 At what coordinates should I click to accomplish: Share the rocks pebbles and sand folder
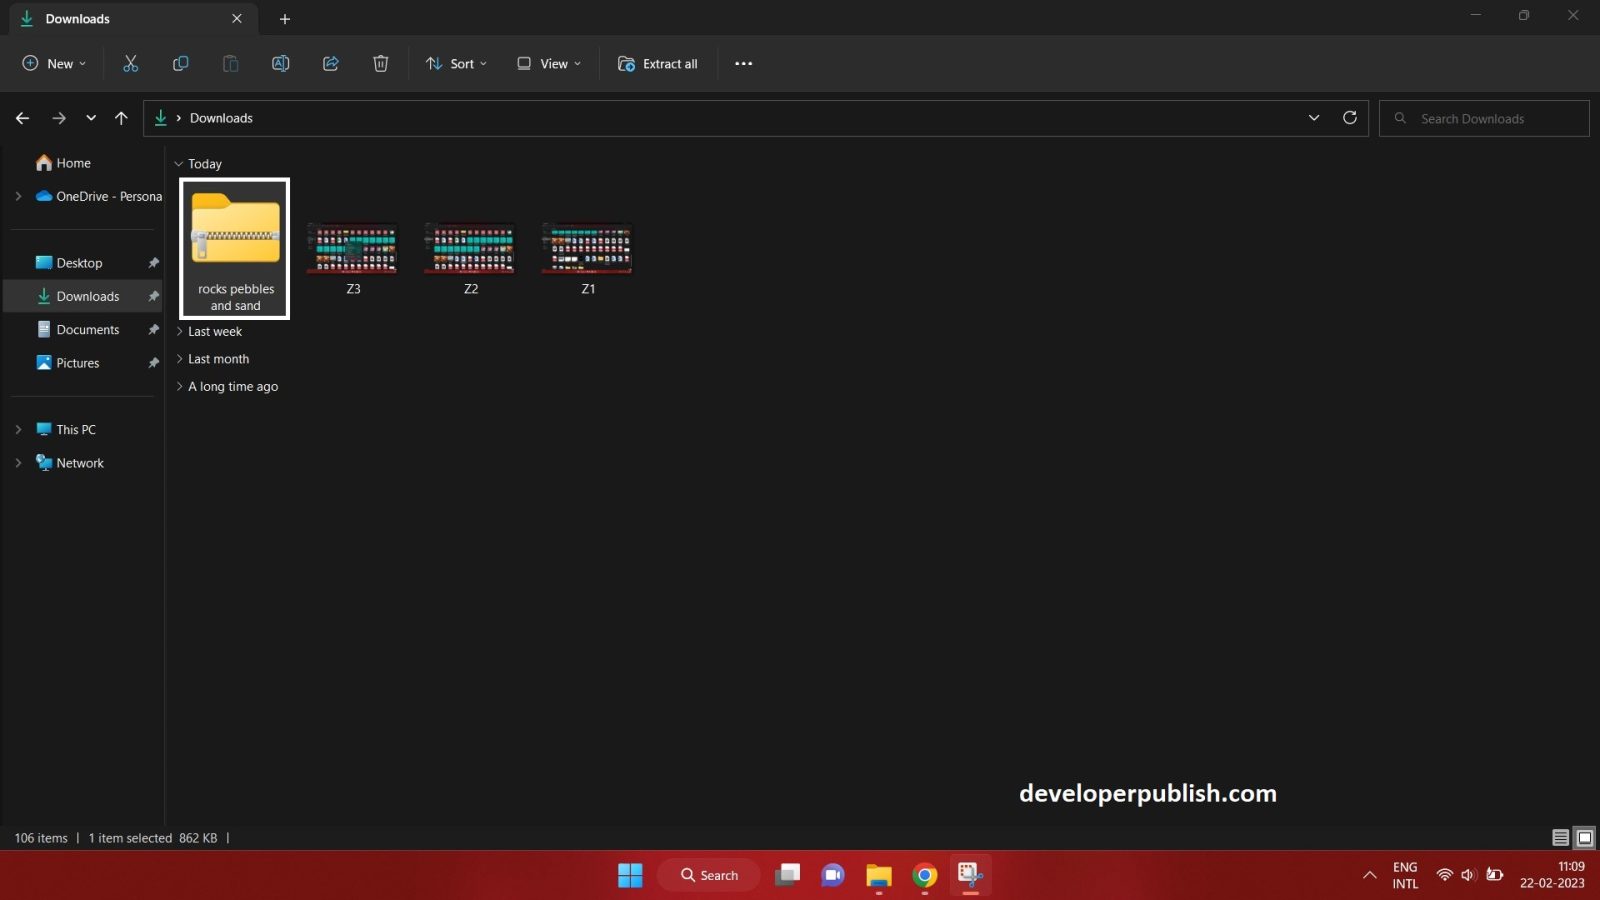[x=330, y=63]
